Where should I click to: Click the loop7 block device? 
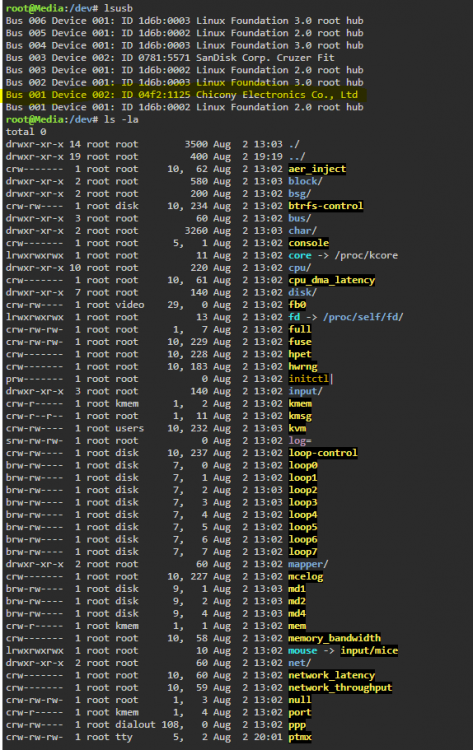(x=303, y=551)
